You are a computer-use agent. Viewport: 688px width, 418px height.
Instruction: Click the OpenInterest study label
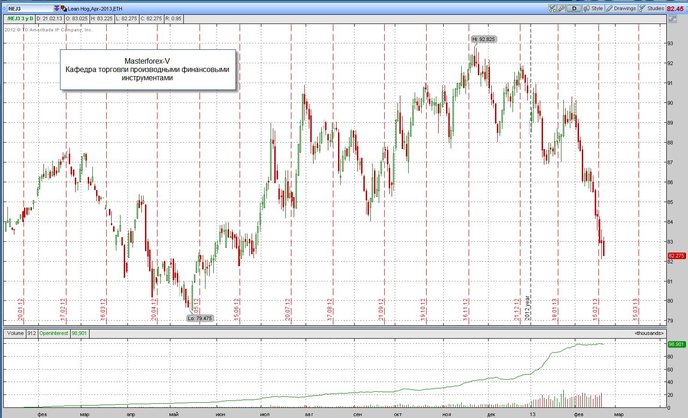(54, 333)
